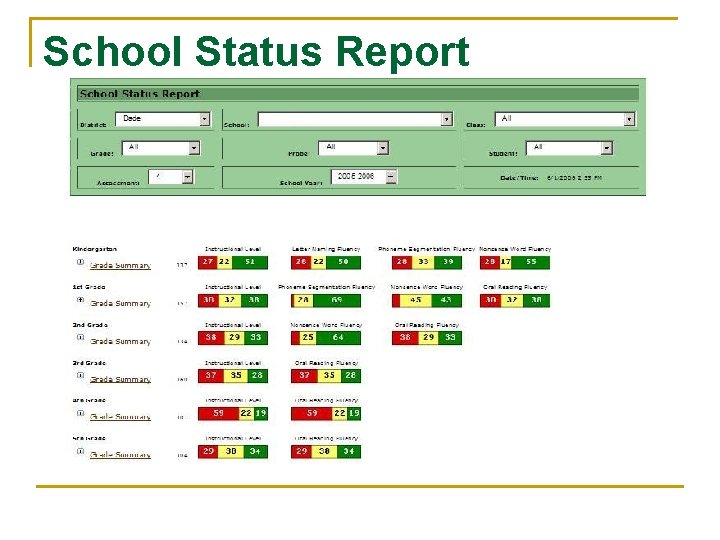
Task: Open the School Year dropdown showing 2005-2006
Action: tap(364, 177)
